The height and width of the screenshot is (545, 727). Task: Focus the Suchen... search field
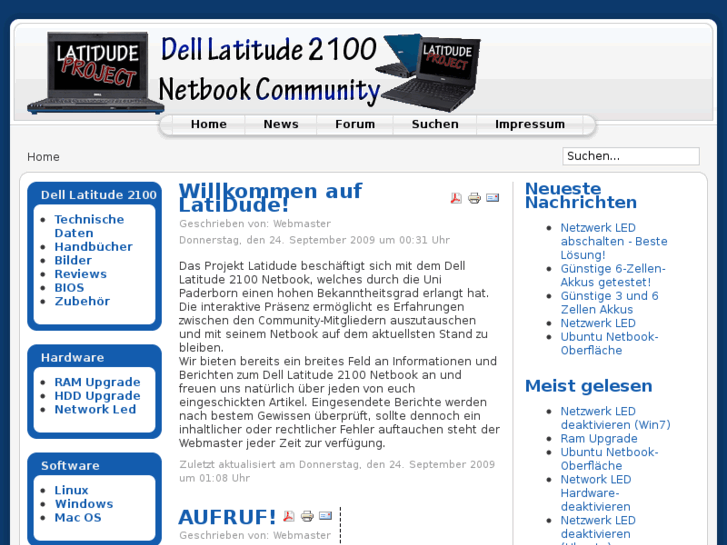pos(631,156)
